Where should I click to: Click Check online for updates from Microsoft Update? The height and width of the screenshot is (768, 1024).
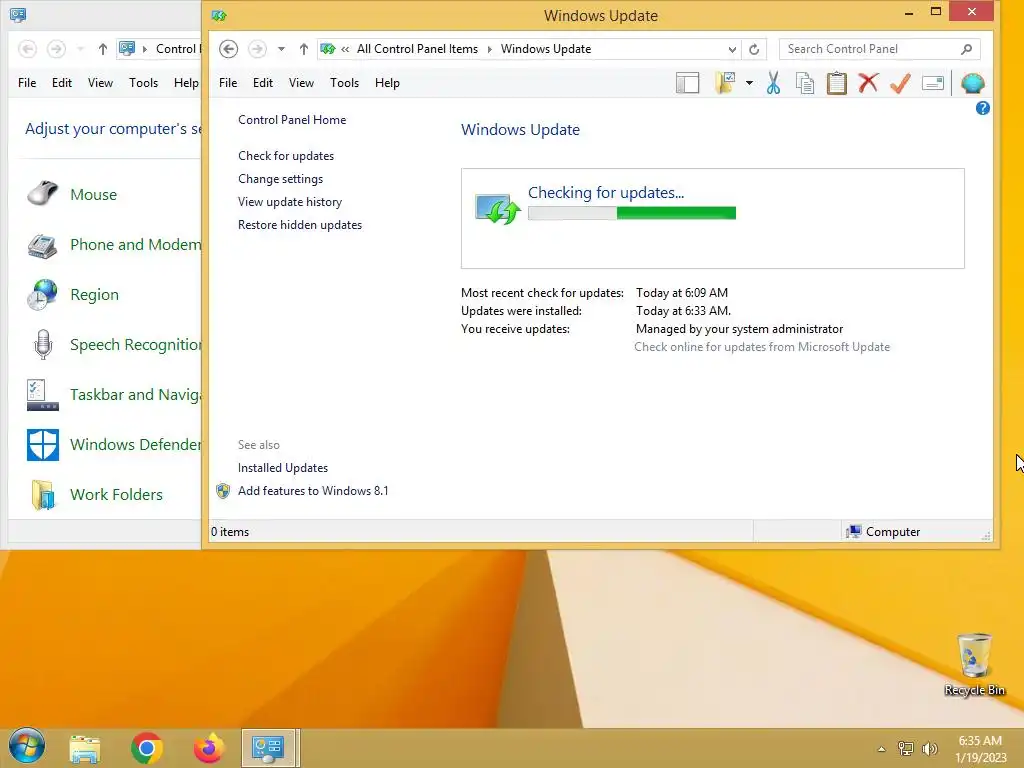pos(762,347)
